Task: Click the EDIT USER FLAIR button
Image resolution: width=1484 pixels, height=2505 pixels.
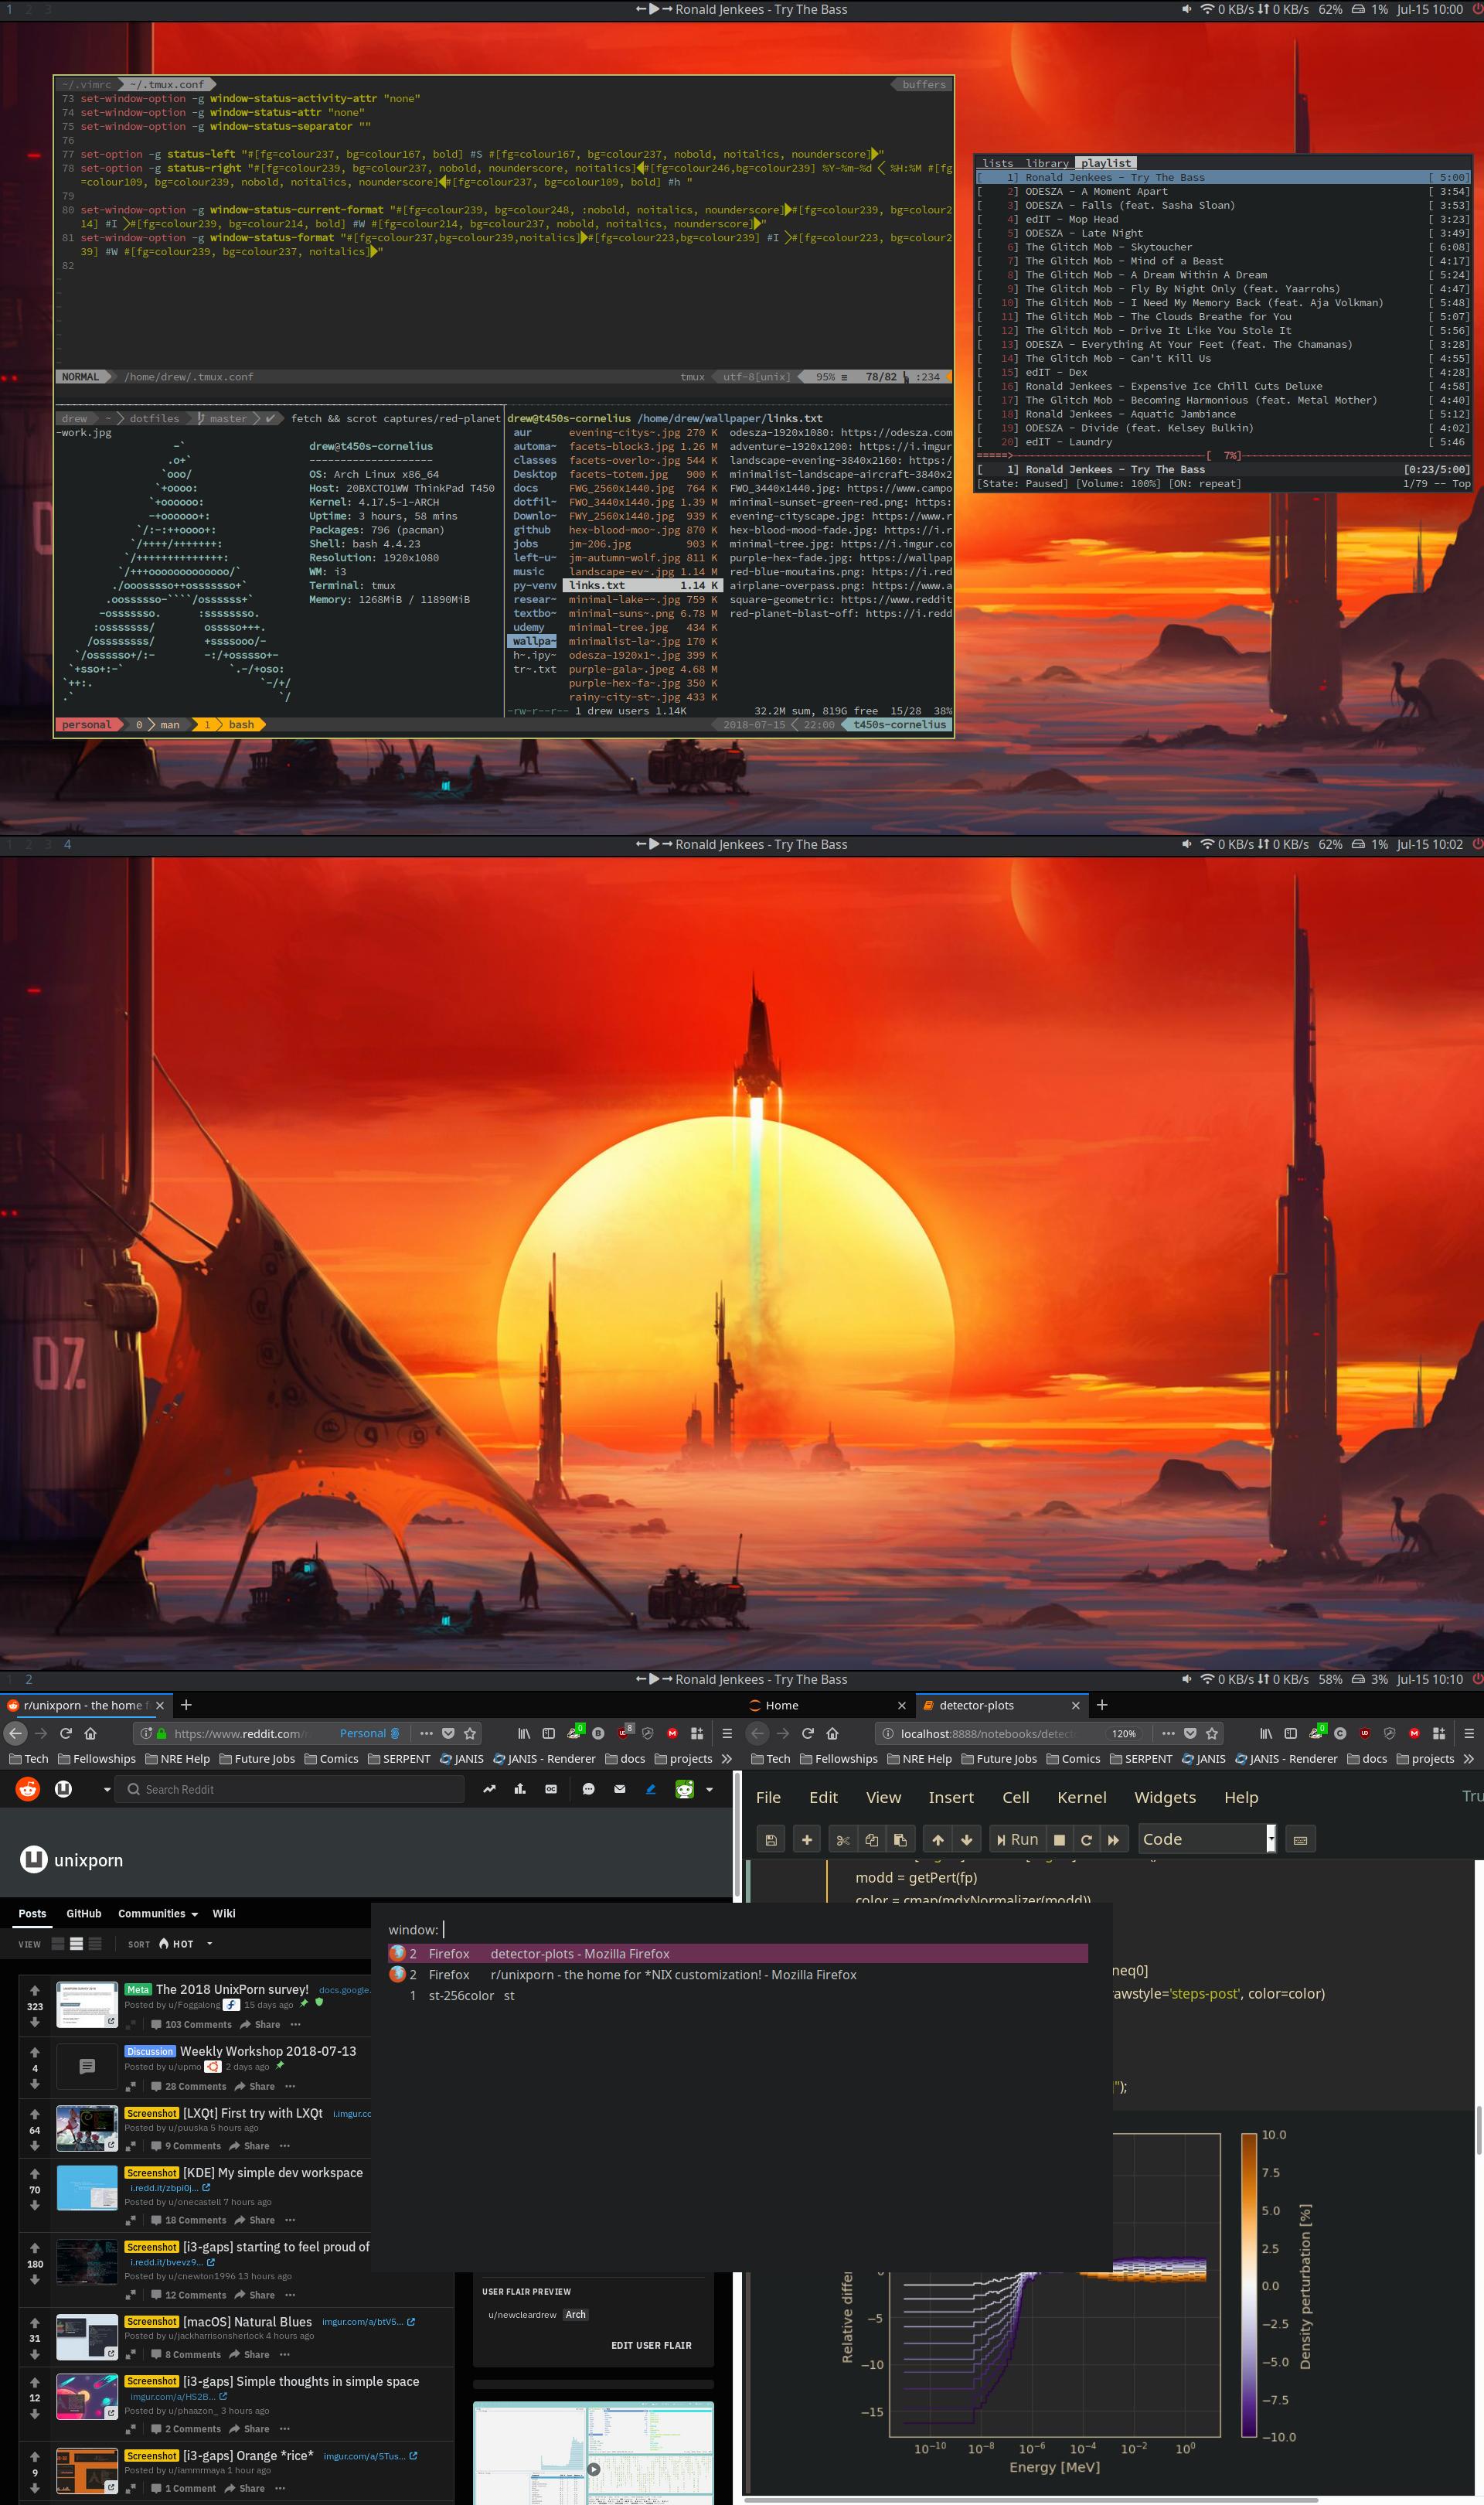Action: [651, 2345]
